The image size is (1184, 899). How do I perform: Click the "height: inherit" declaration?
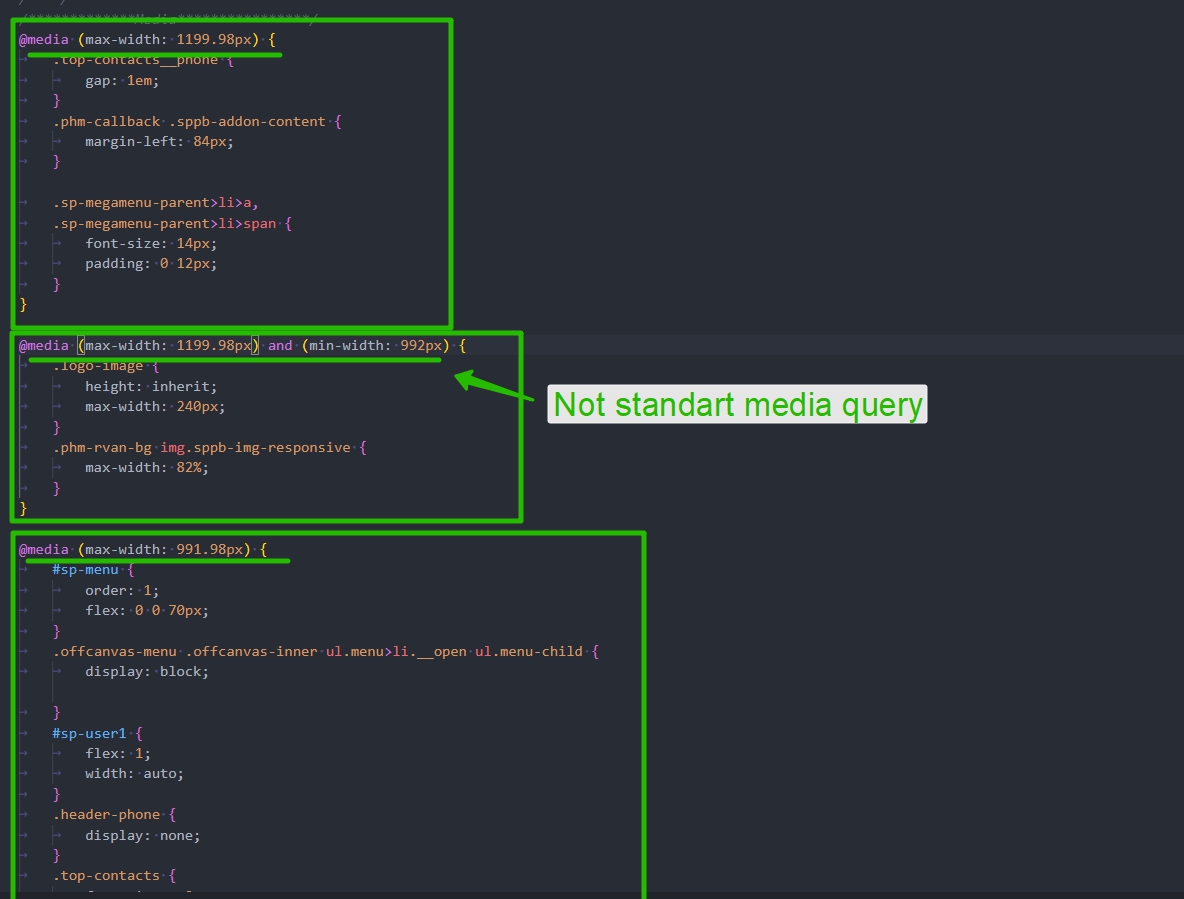pyautogui.click(x=150, y=386)
